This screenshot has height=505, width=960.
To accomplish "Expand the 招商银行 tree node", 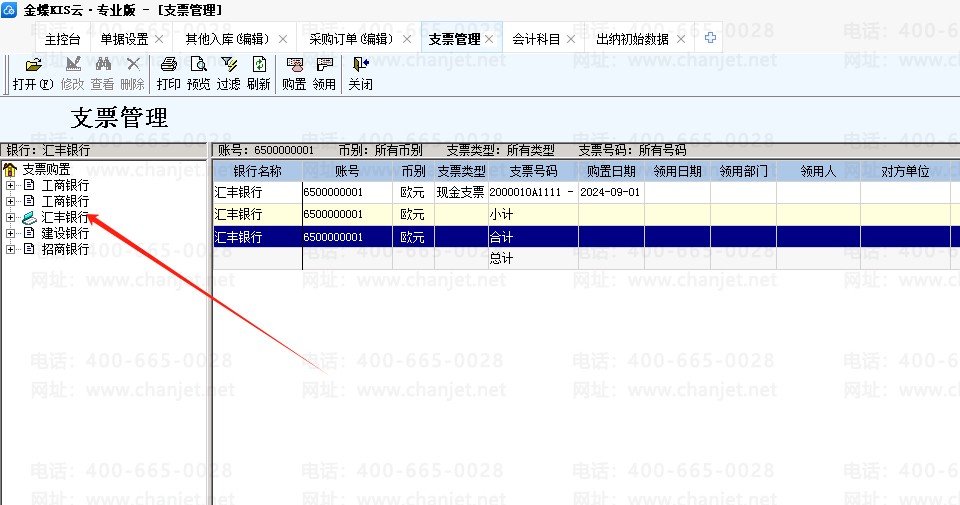I will tap(11, 249).
